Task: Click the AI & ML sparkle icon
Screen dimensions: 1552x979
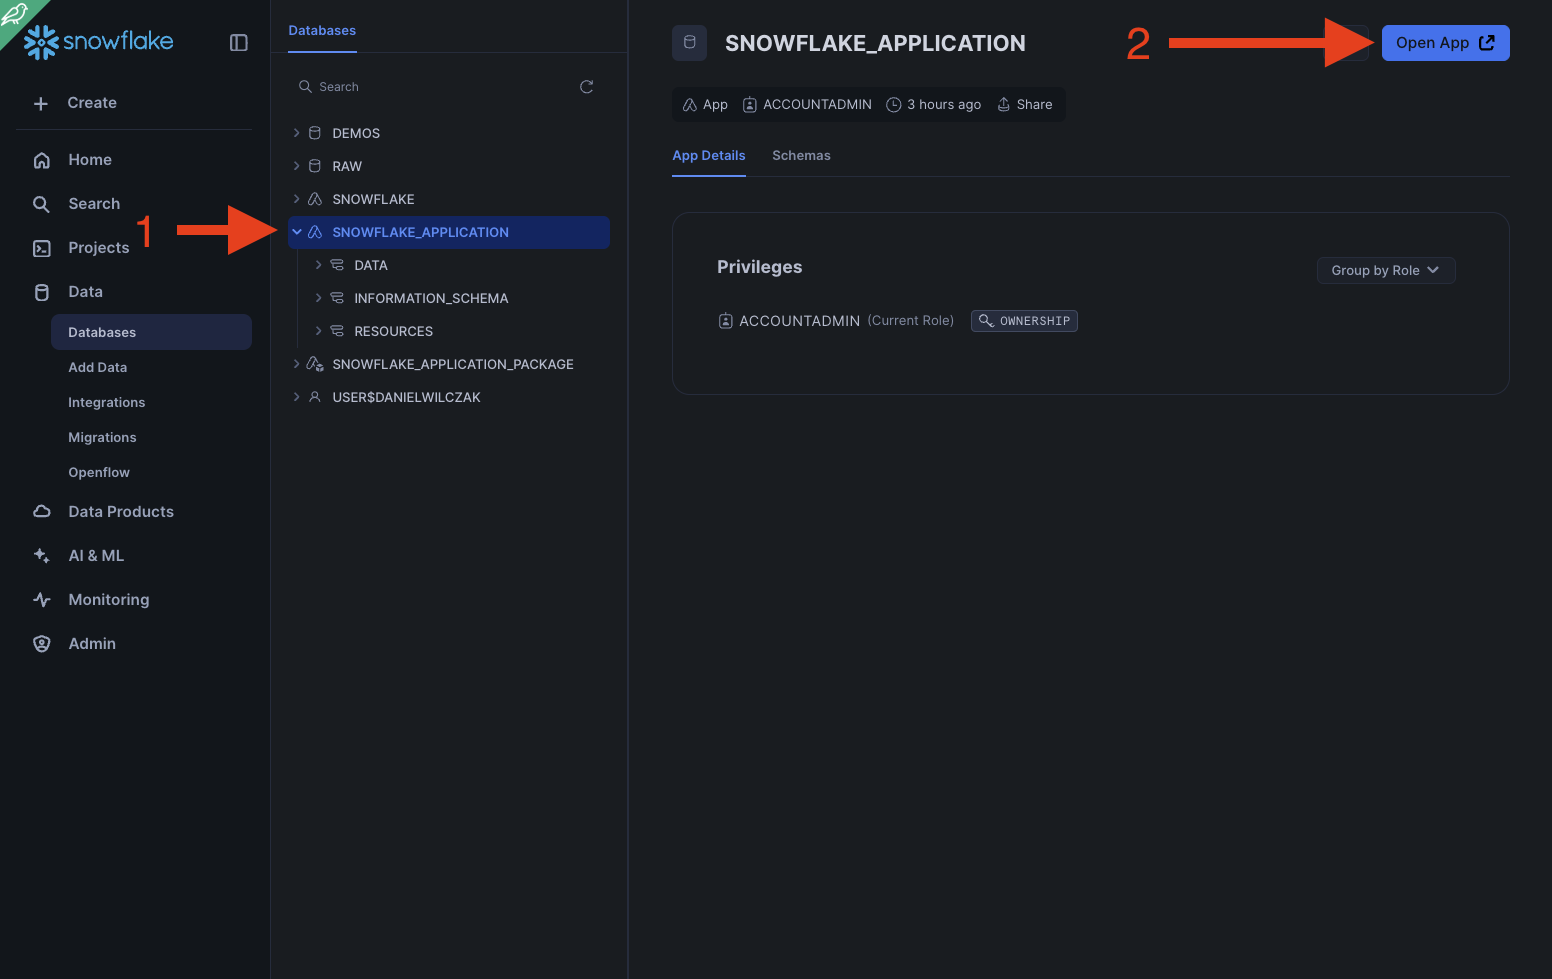Action: (42, 556)
